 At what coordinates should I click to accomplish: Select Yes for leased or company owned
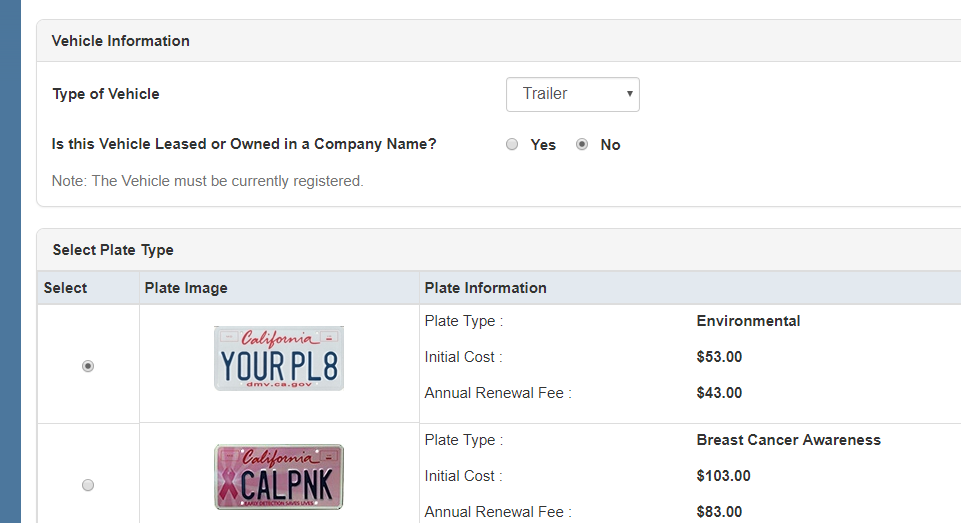coord(512,144)
